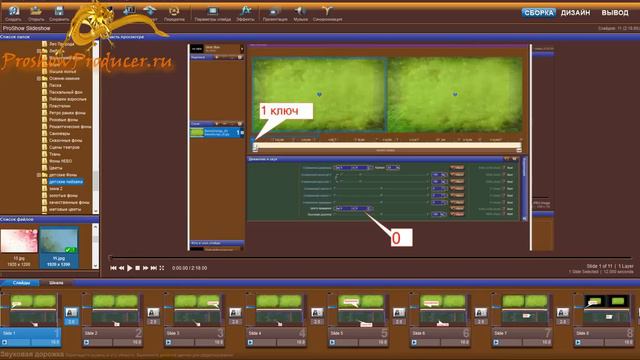
Task: Open transition icon after Slide 4
Action: click(x=317, y=313)
